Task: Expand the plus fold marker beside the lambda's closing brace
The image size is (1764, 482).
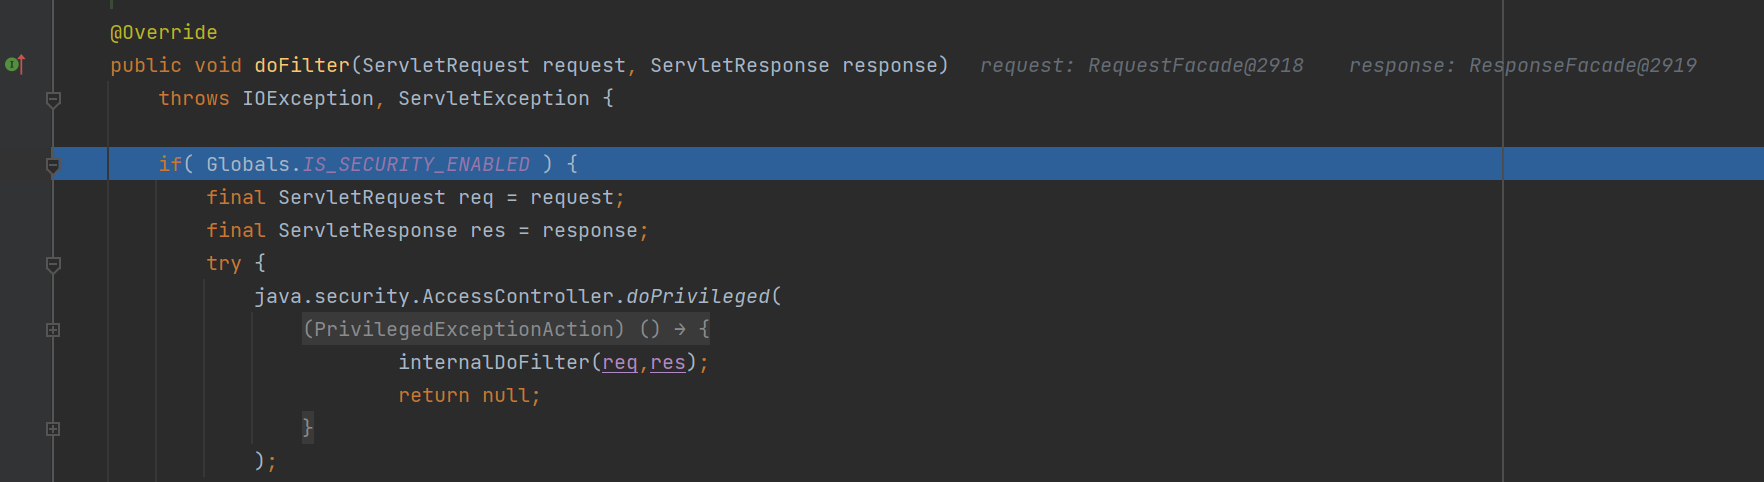Action: (x=54, y=429)
